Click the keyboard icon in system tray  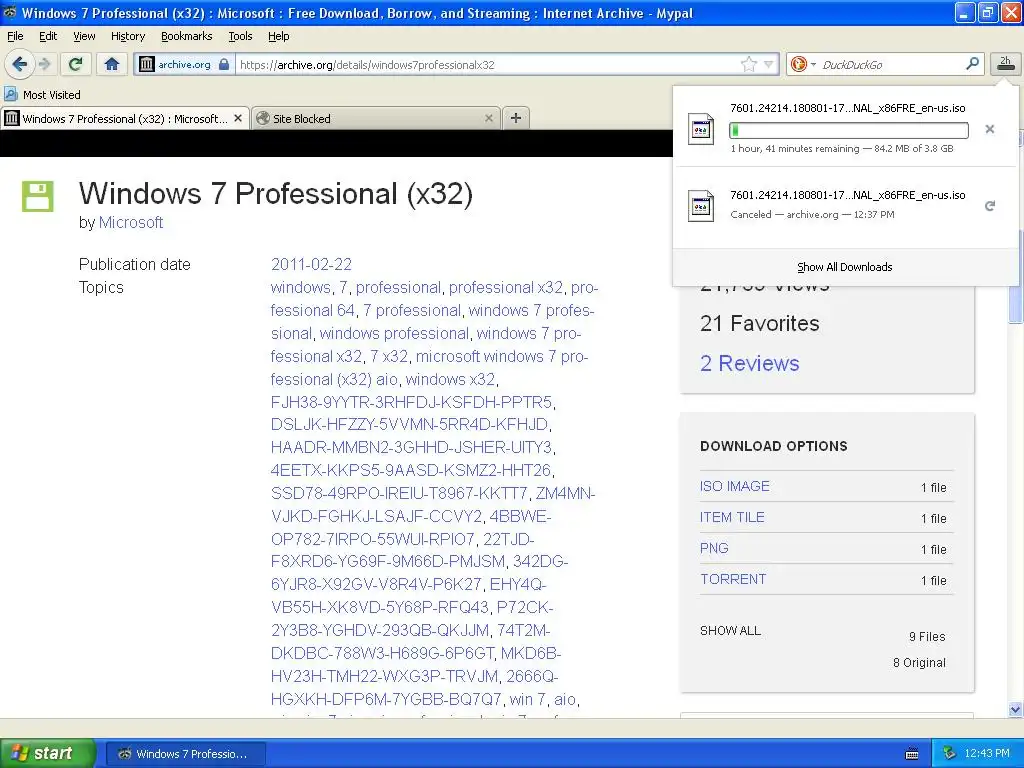coord(912,754)
